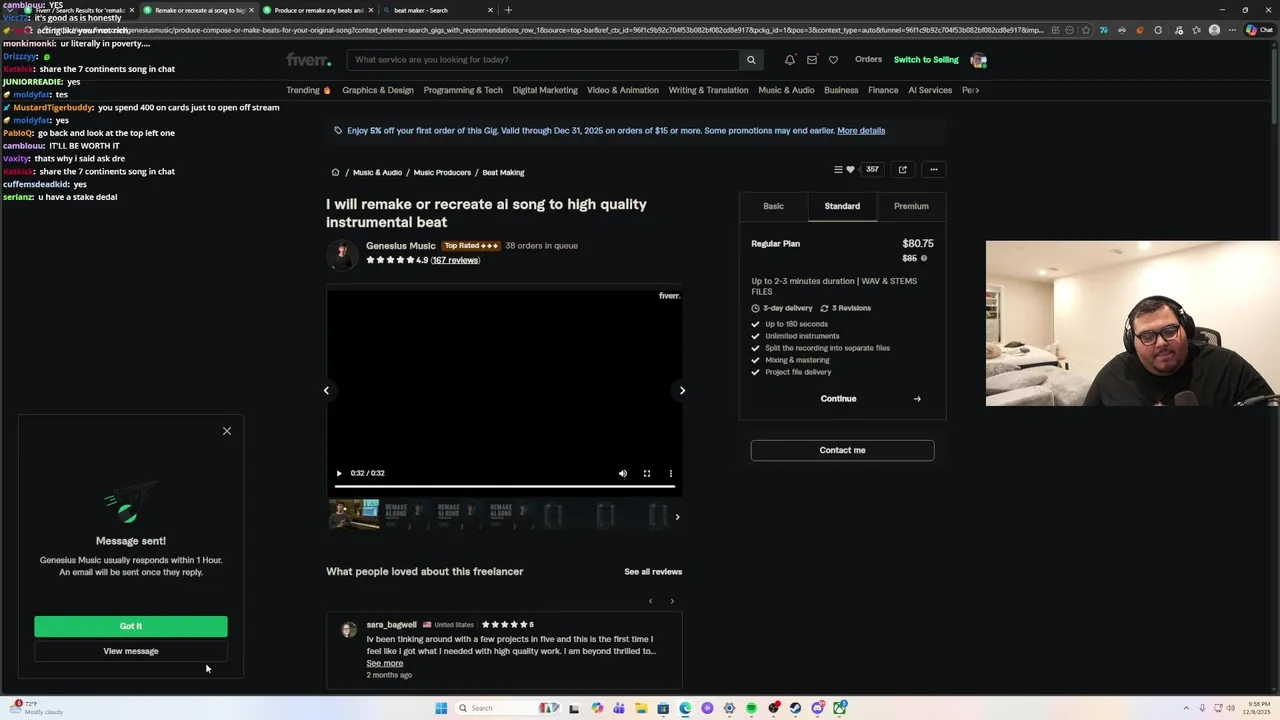Open a new browser tab

(x=508, y=10)
